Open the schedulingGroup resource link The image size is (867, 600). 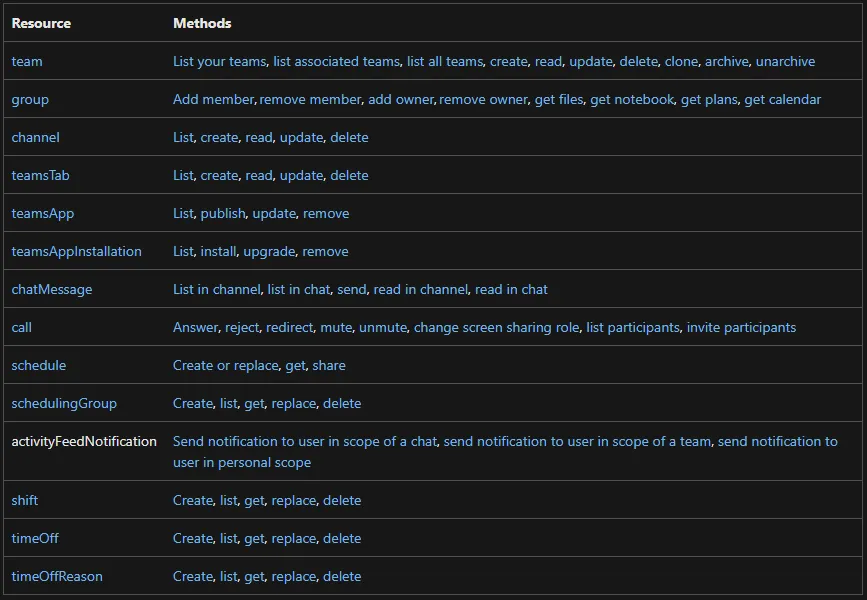(x=64, y=403)
